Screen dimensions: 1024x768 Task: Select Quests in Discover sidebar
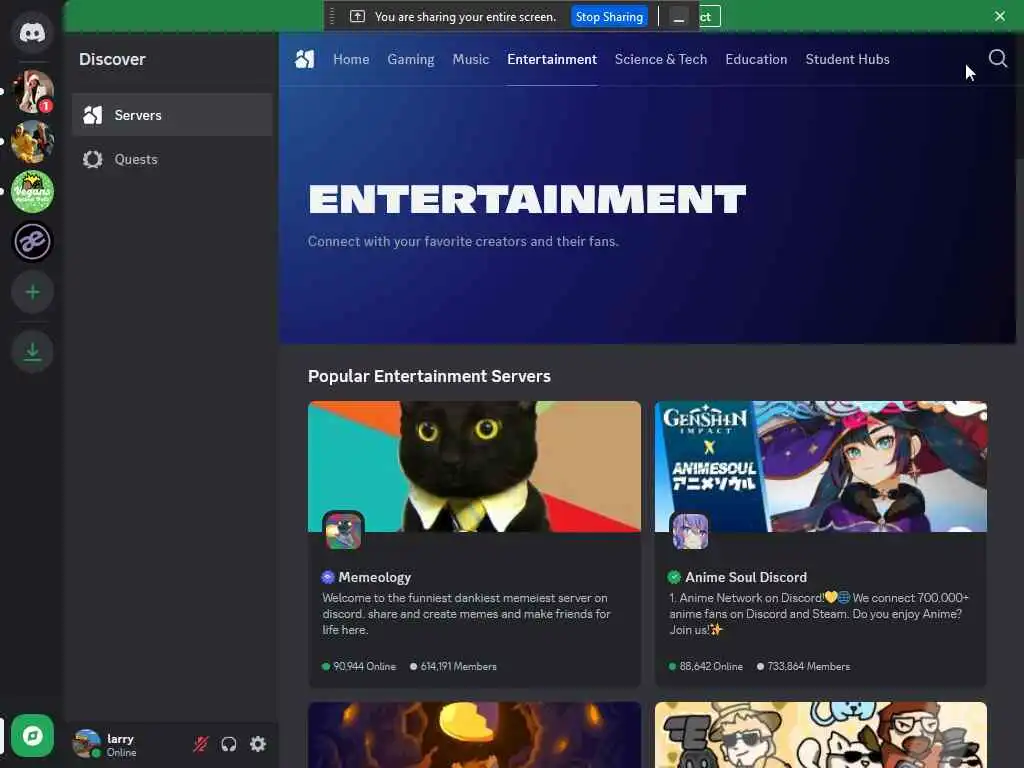(172, 159)
